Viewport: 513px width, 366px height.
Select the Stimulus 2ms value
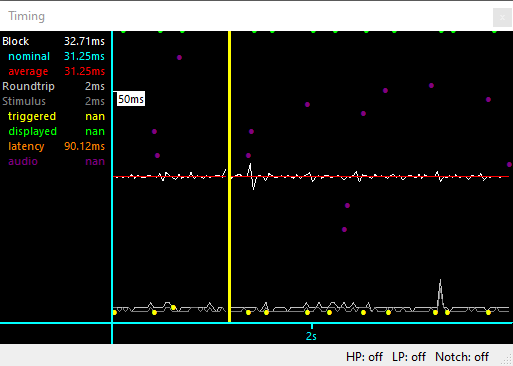coord(95,101)
